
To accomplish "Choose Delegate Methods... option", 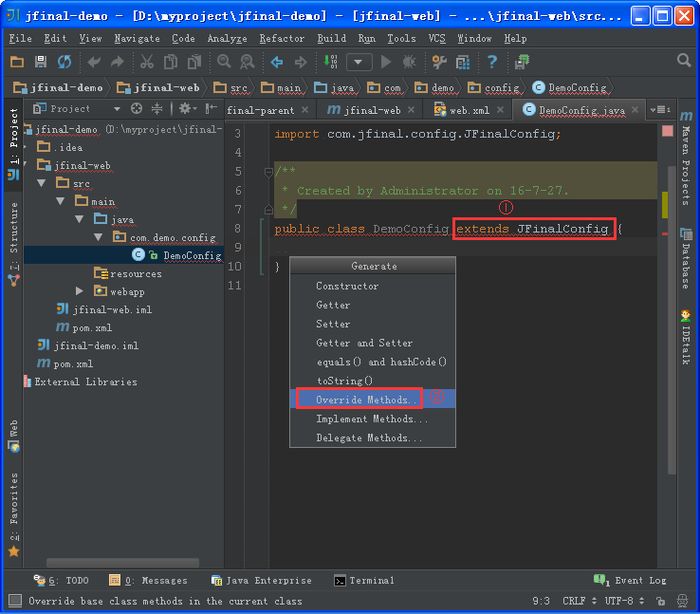I will click(x=372, y=438).
